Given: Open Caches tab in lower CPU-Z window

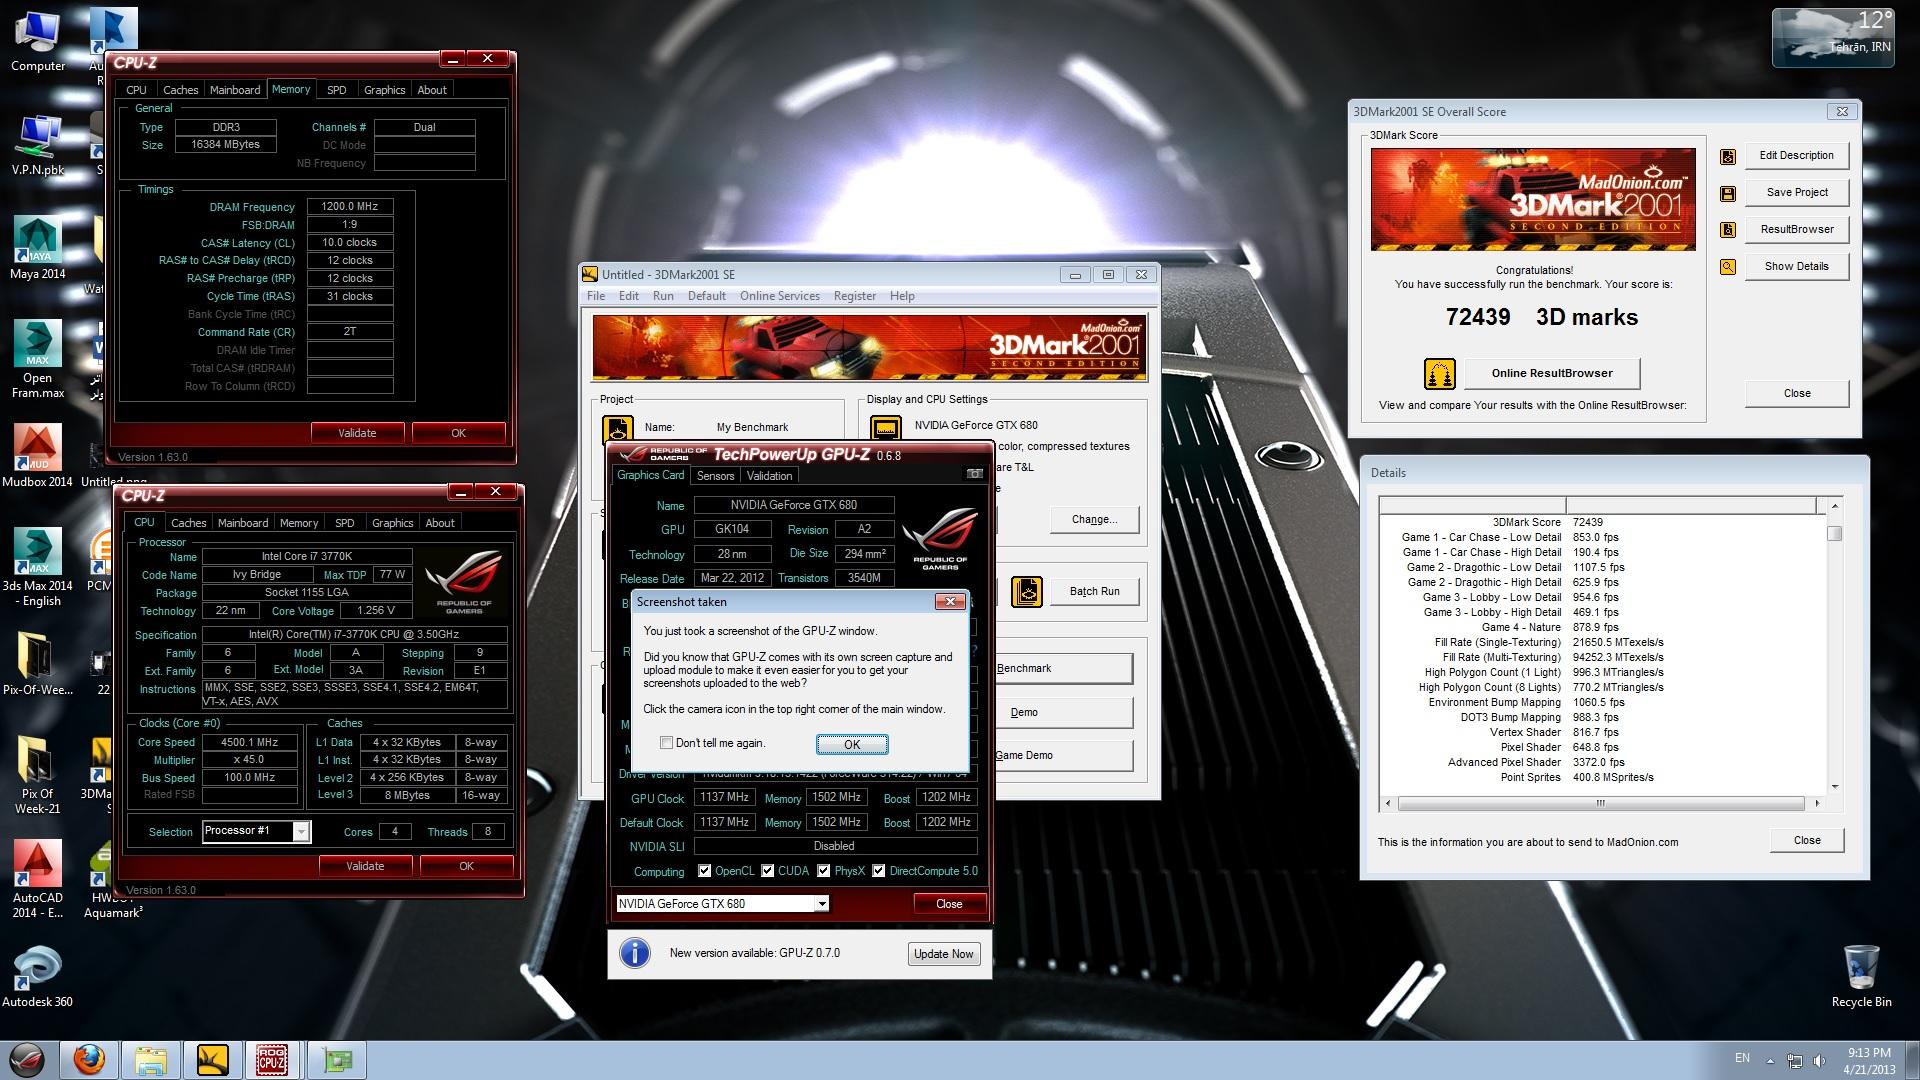Looking at the screenshot, I should coord(188,523).
